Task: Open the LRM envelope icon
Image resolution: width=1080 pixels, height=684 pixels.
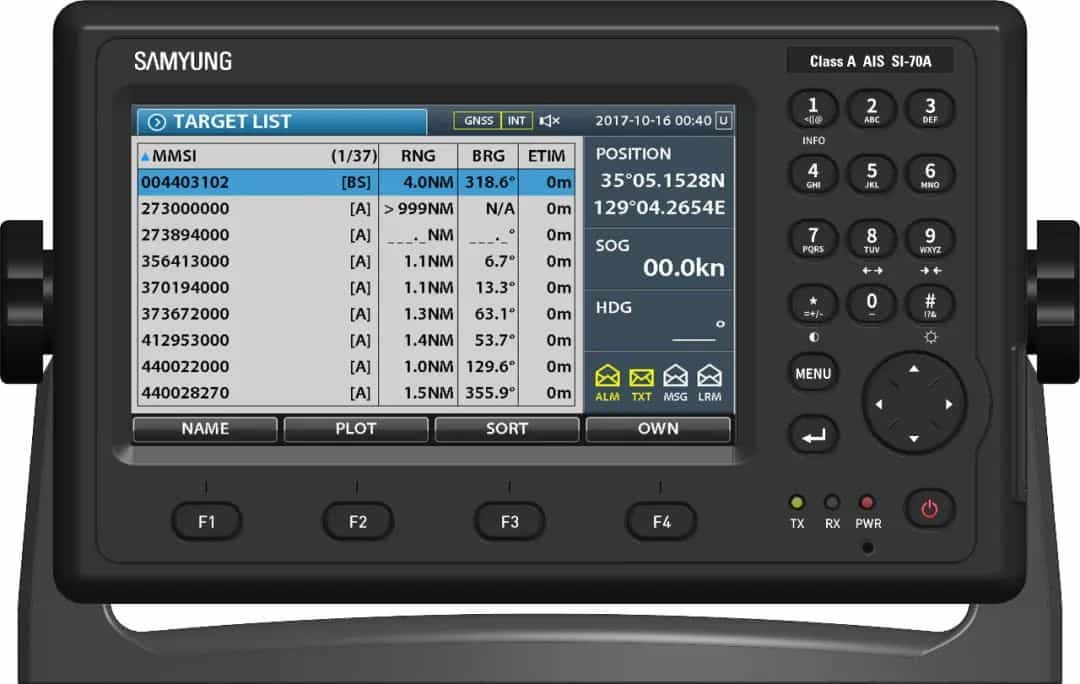Action: click(x=709, y=377)
